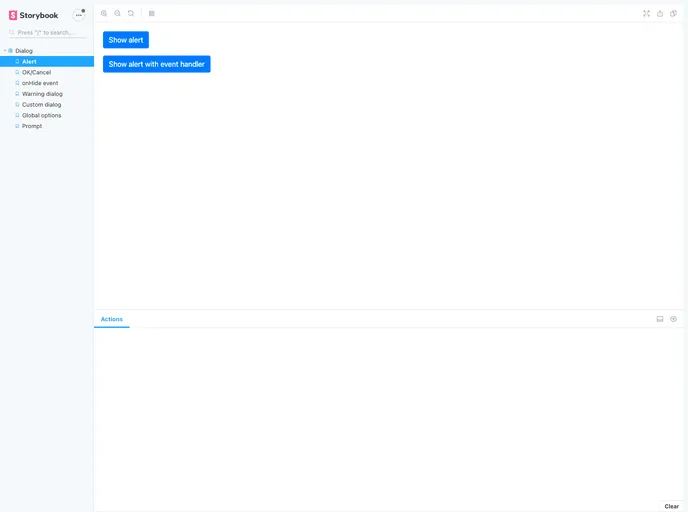688x512 pixels.
Task: Copy the canvas link
Action: [673, 14]
